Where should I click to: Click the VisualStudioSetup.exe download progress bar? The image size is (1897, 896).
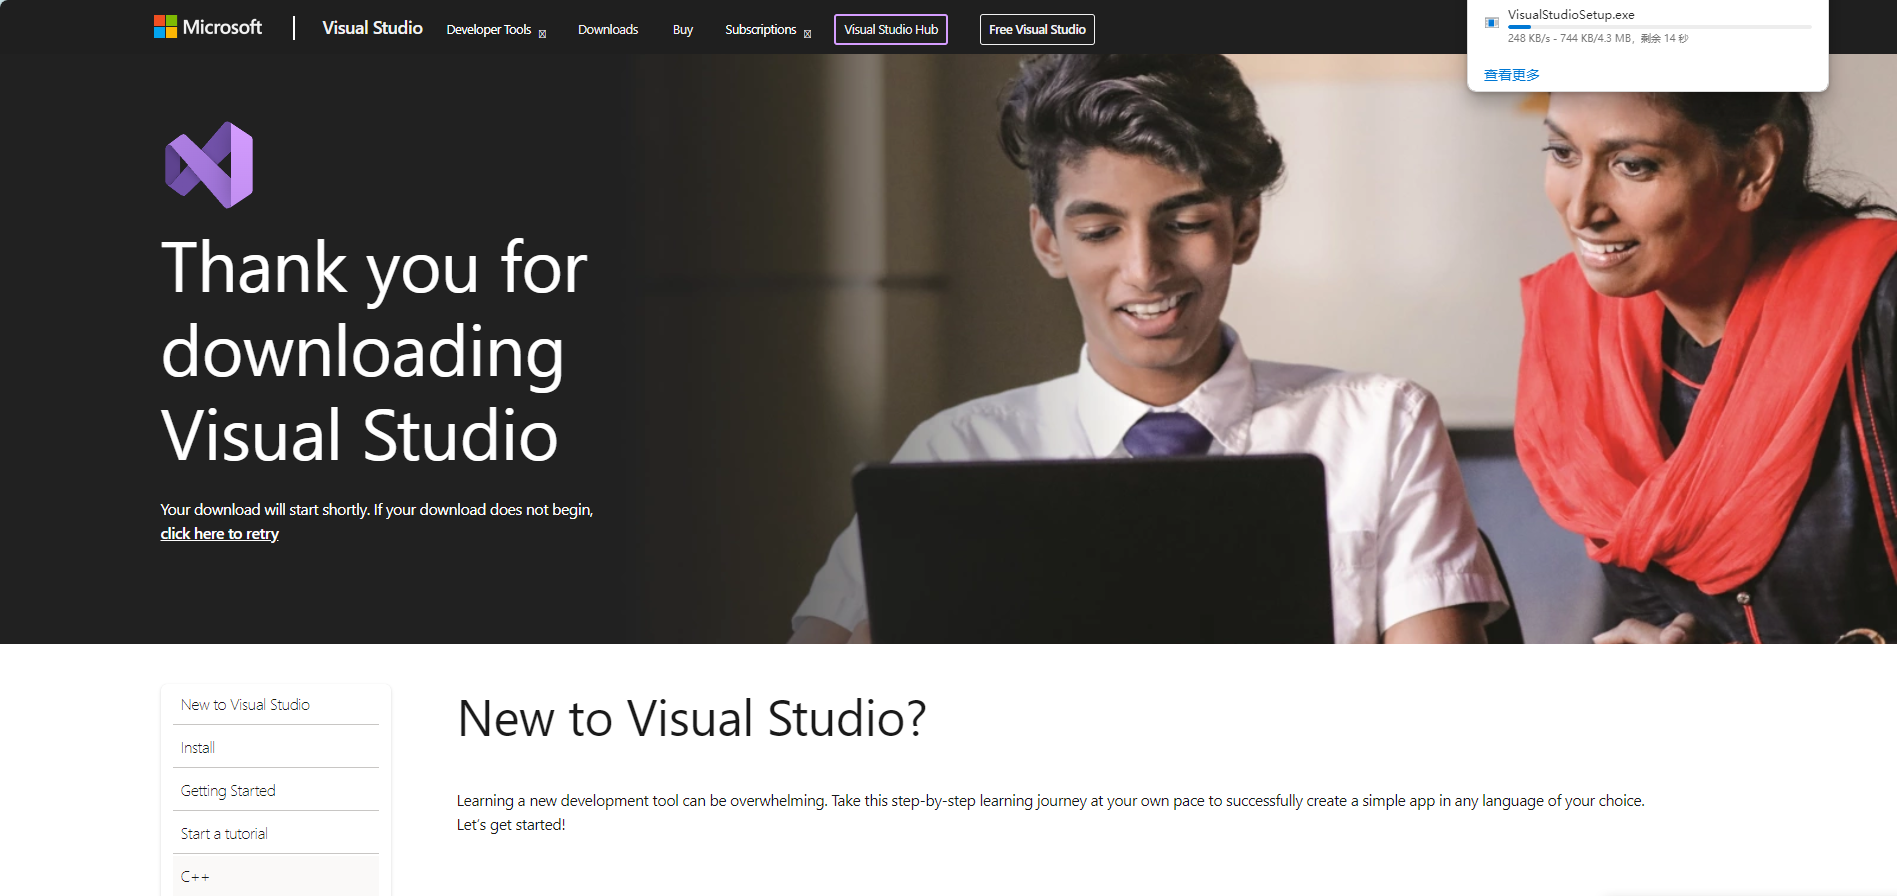(x=1659, y=27)
